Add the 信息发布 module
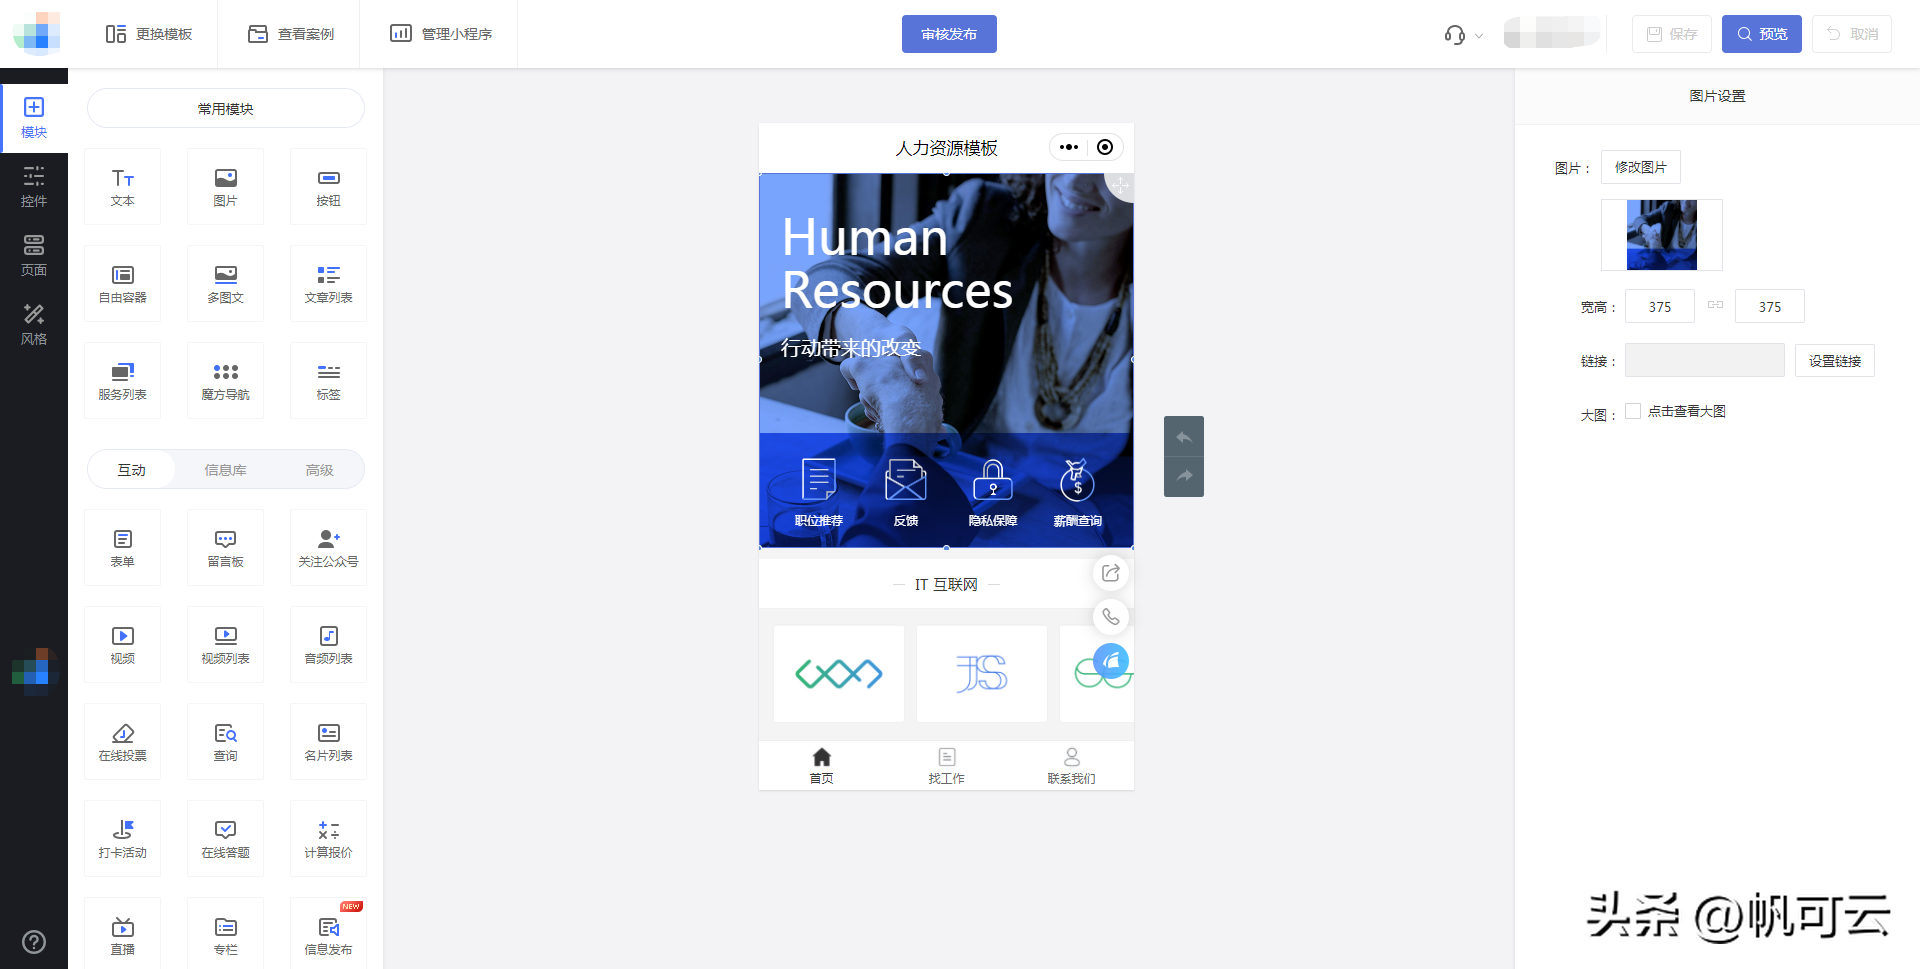1920x969 pixels. [x=328, y=934]
